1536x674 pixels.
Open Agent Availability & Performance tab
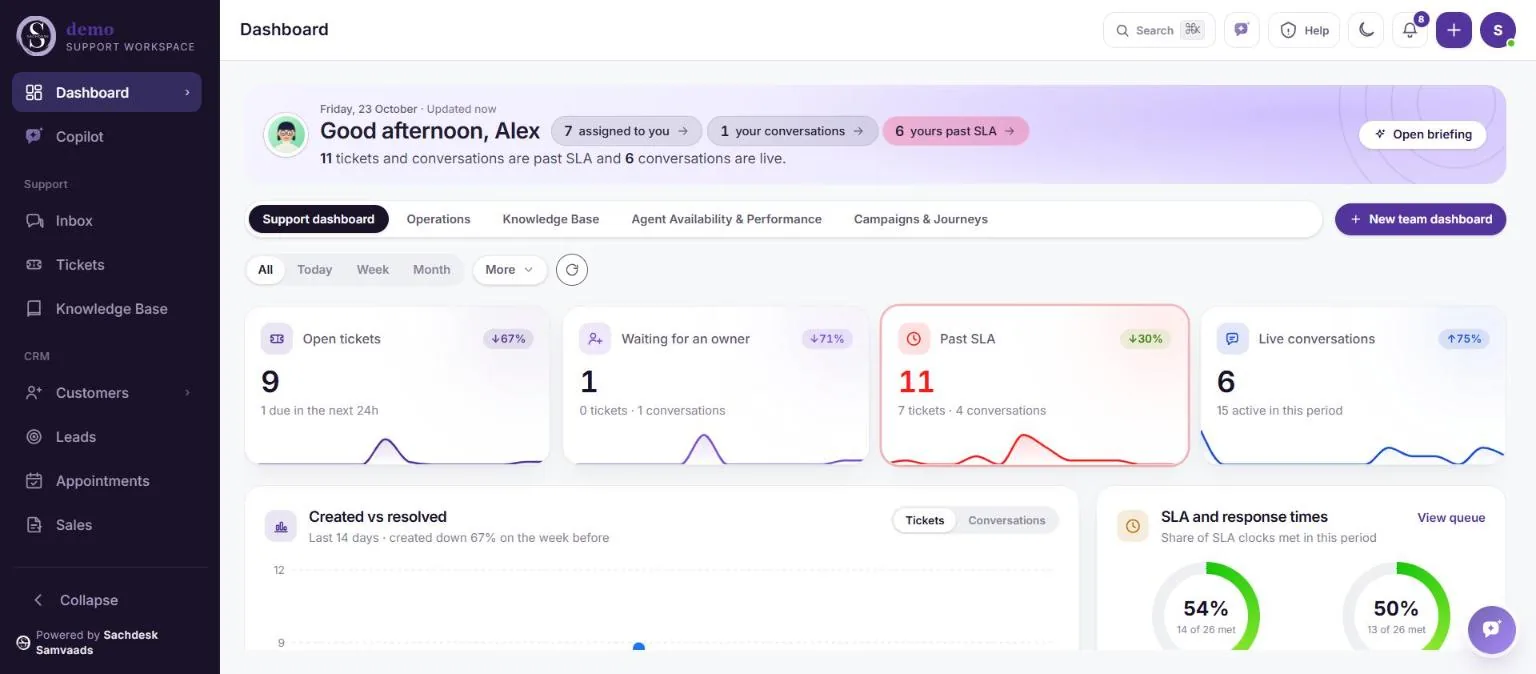[727, 219]
